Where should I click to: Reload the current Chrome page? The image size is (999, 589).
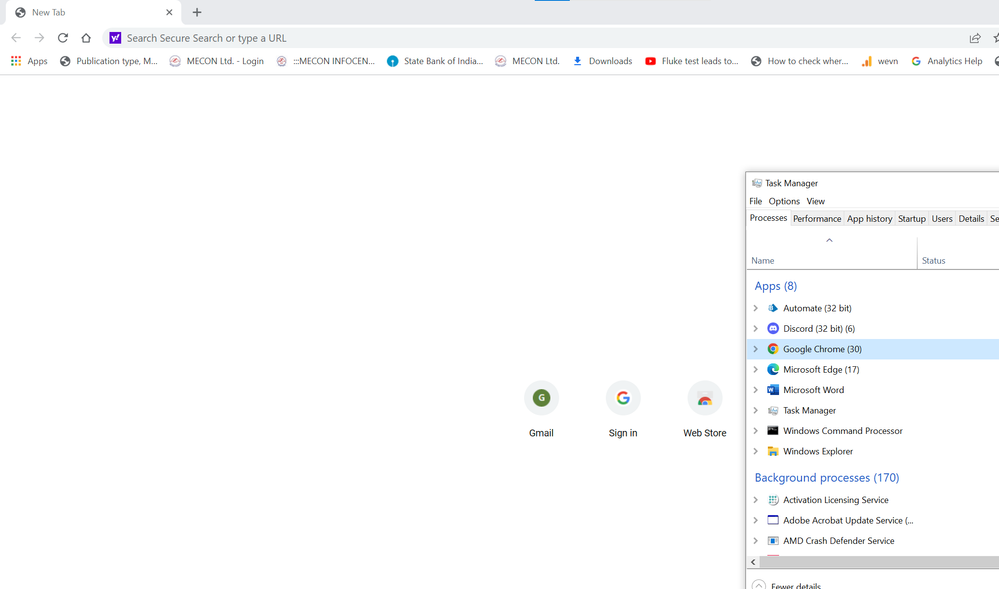[62, 38]
